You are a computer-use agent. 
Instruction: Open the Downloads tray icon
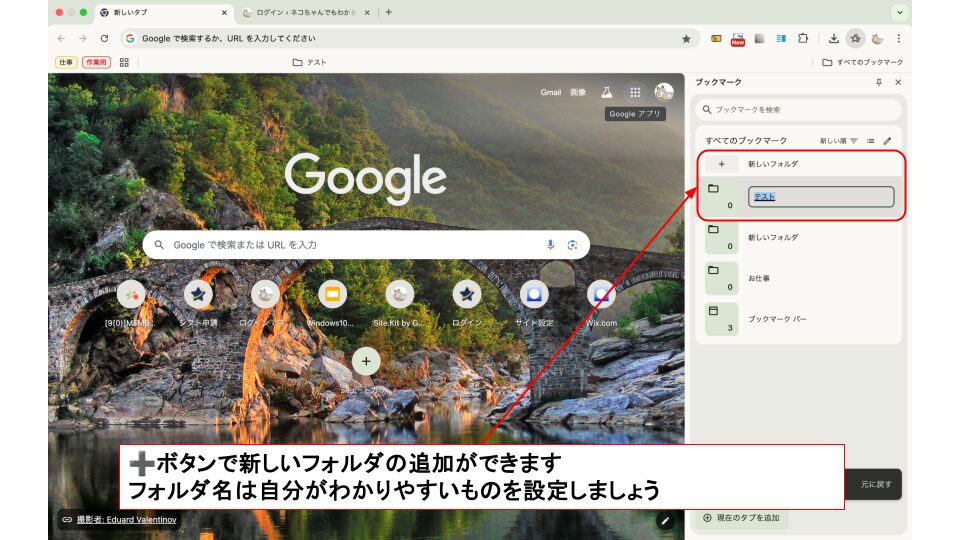pos(834,38)
